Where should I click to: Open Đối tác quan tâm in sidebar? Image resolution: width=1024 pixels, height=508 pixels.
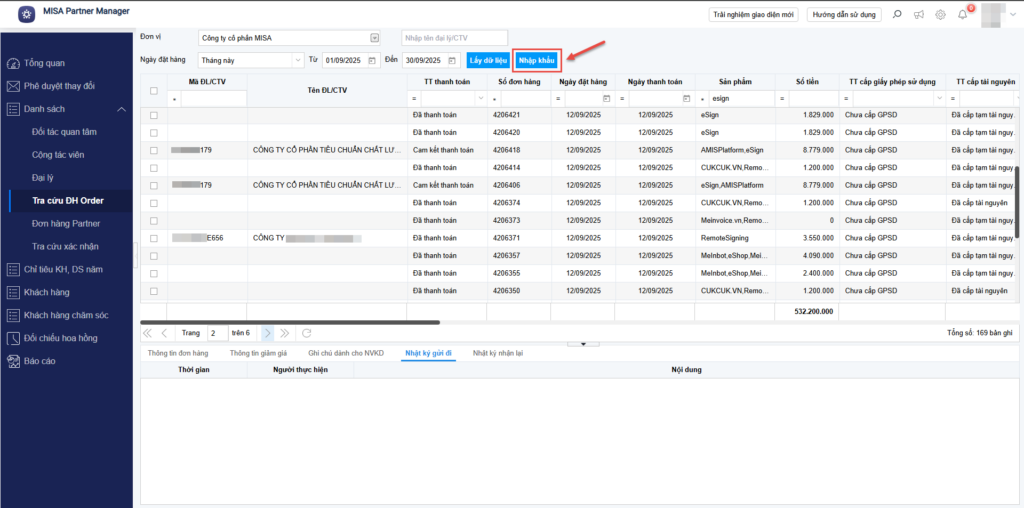tap(65, 132)
